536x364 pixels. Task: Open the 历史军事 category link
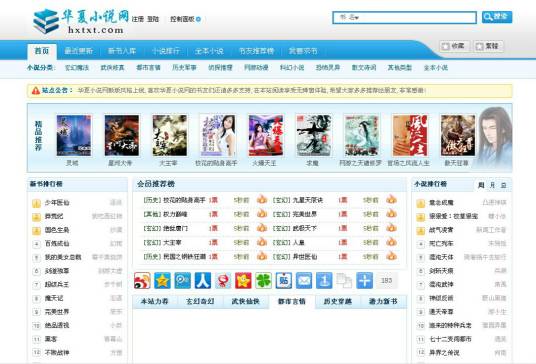coord(184,68)
